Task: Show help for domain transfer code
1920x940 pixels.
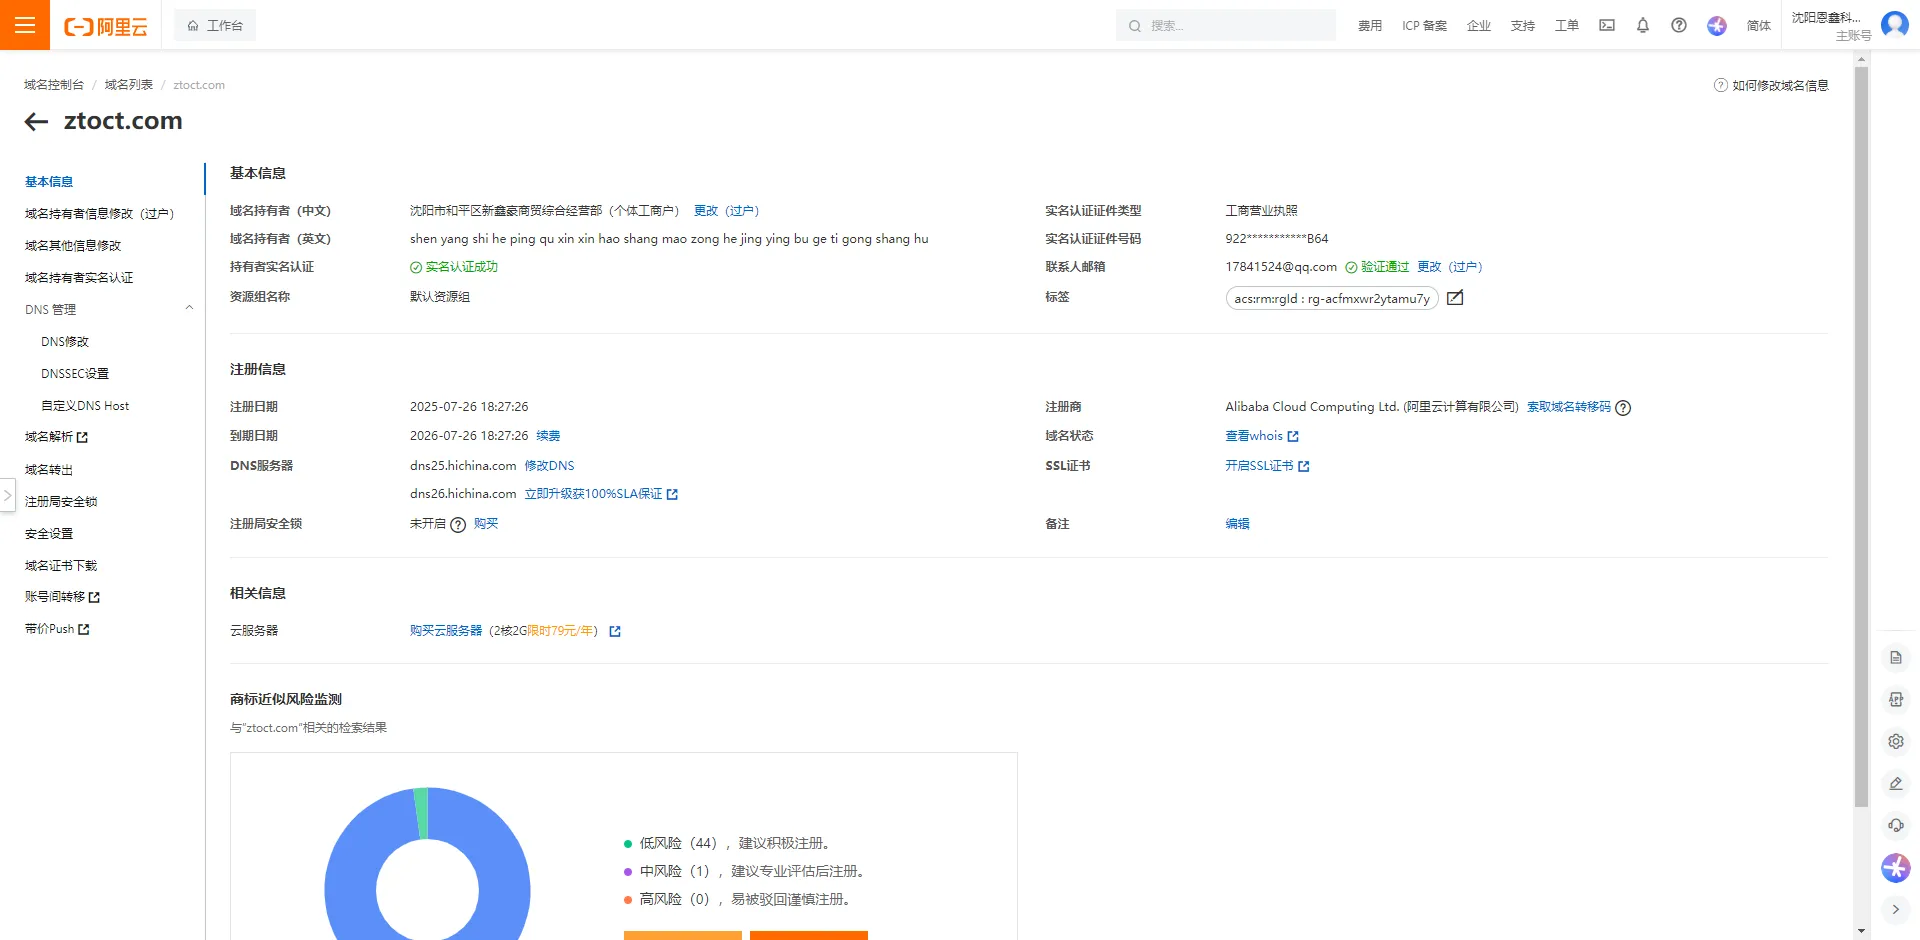Action: pyautogui.click(x=1623, y=408)
